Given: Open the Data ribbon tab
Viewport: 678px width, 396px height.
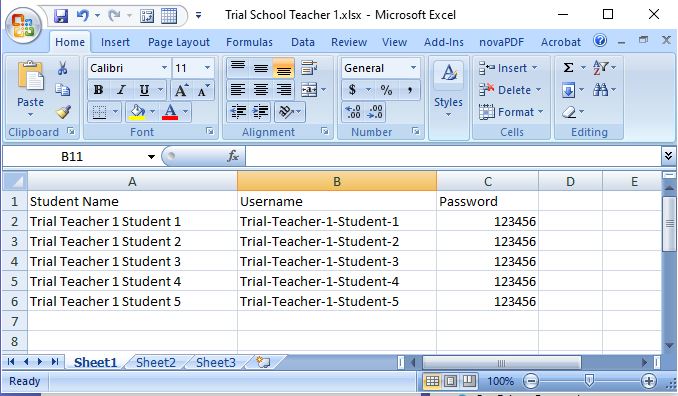Looking at the screenshot, I should pyautogui.click(x=303, y=42).
